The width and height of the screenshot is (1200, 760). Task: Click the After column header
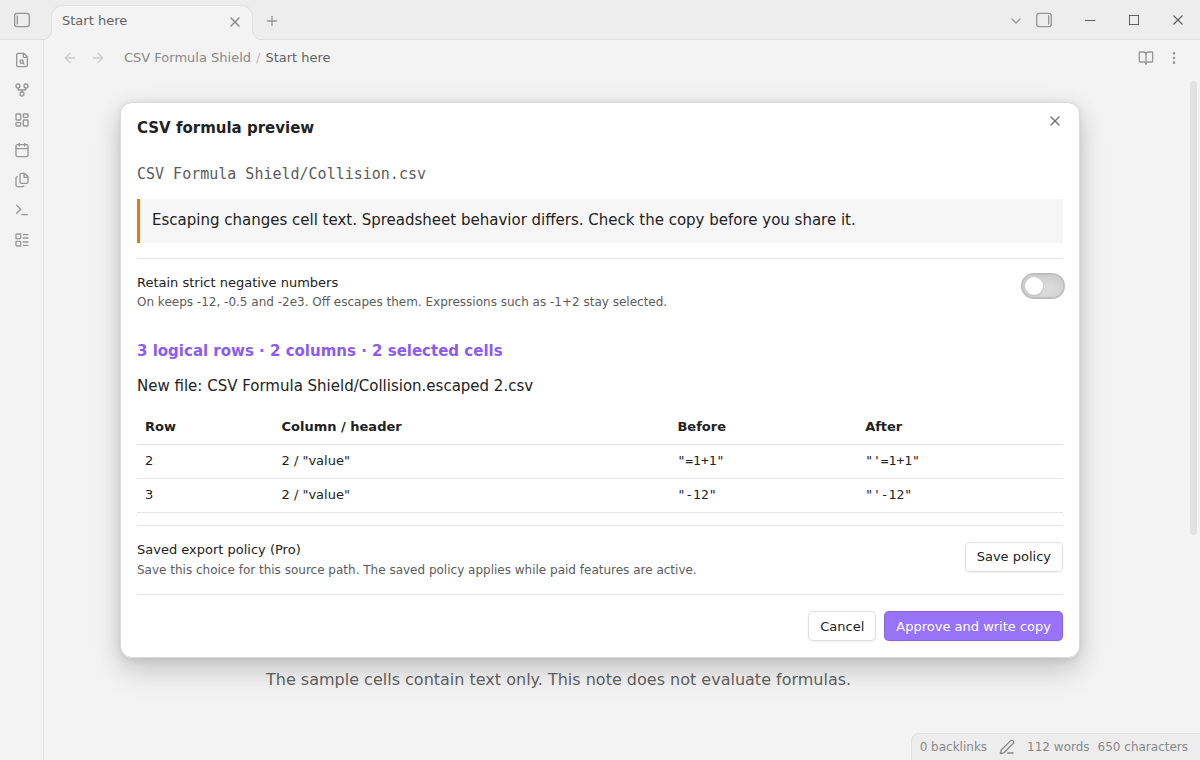884,427
